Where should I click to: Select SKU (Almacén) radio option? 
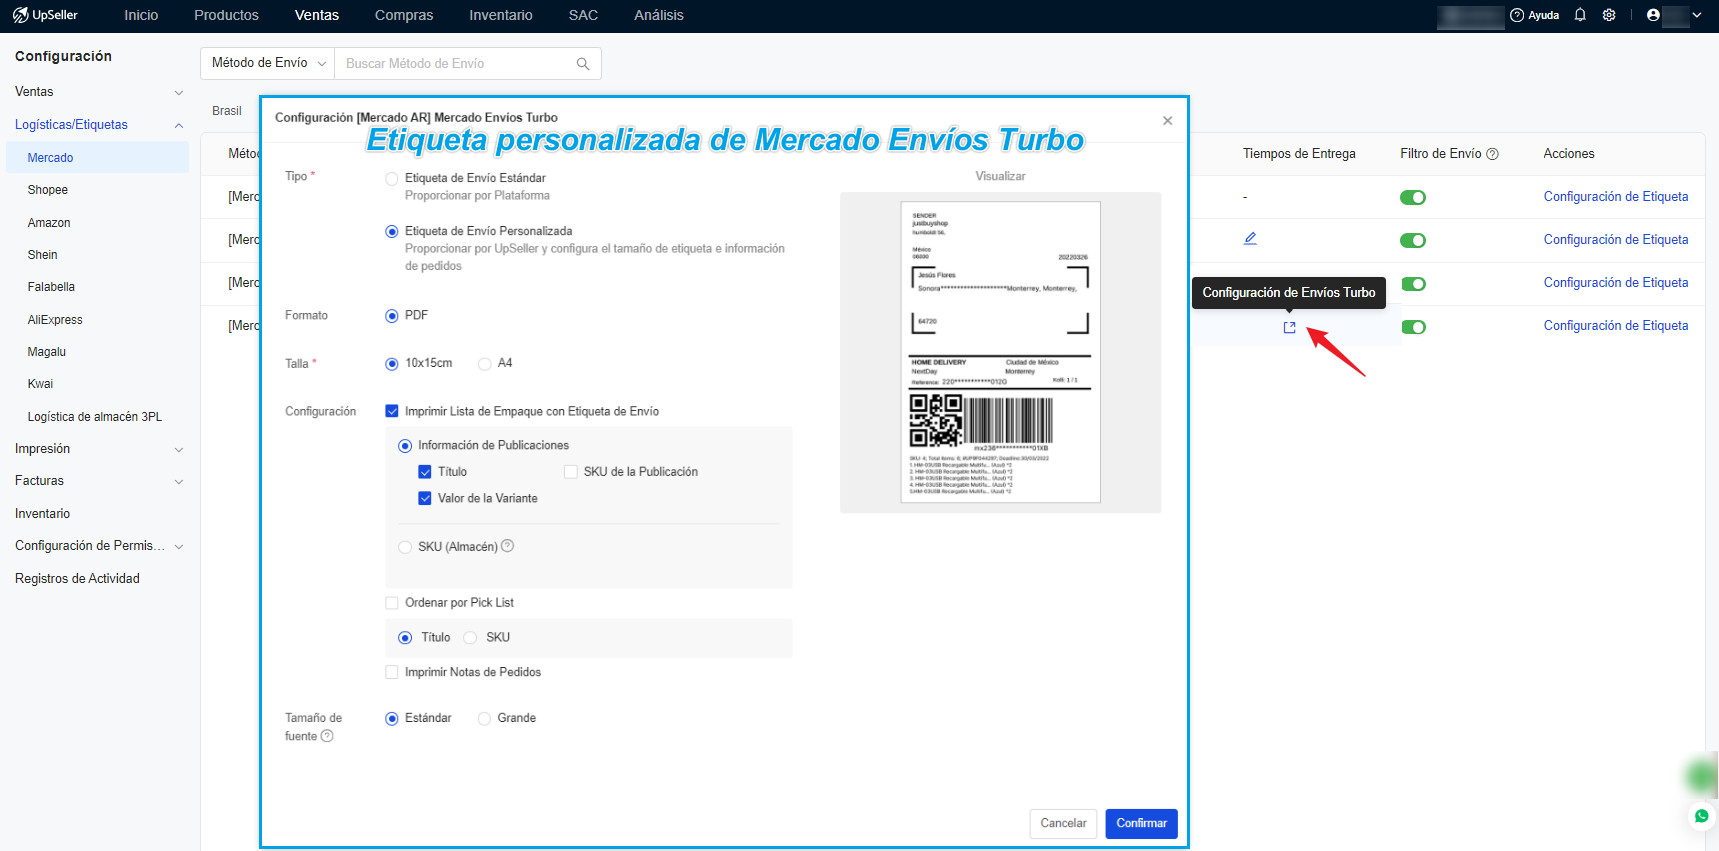(x=405, y=547)
